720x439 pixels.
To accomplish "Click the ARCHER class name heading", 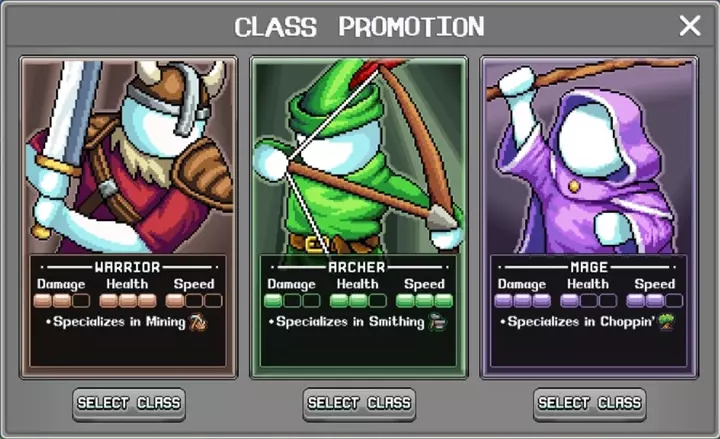I will pyautogui.click(x=357, y=267).
